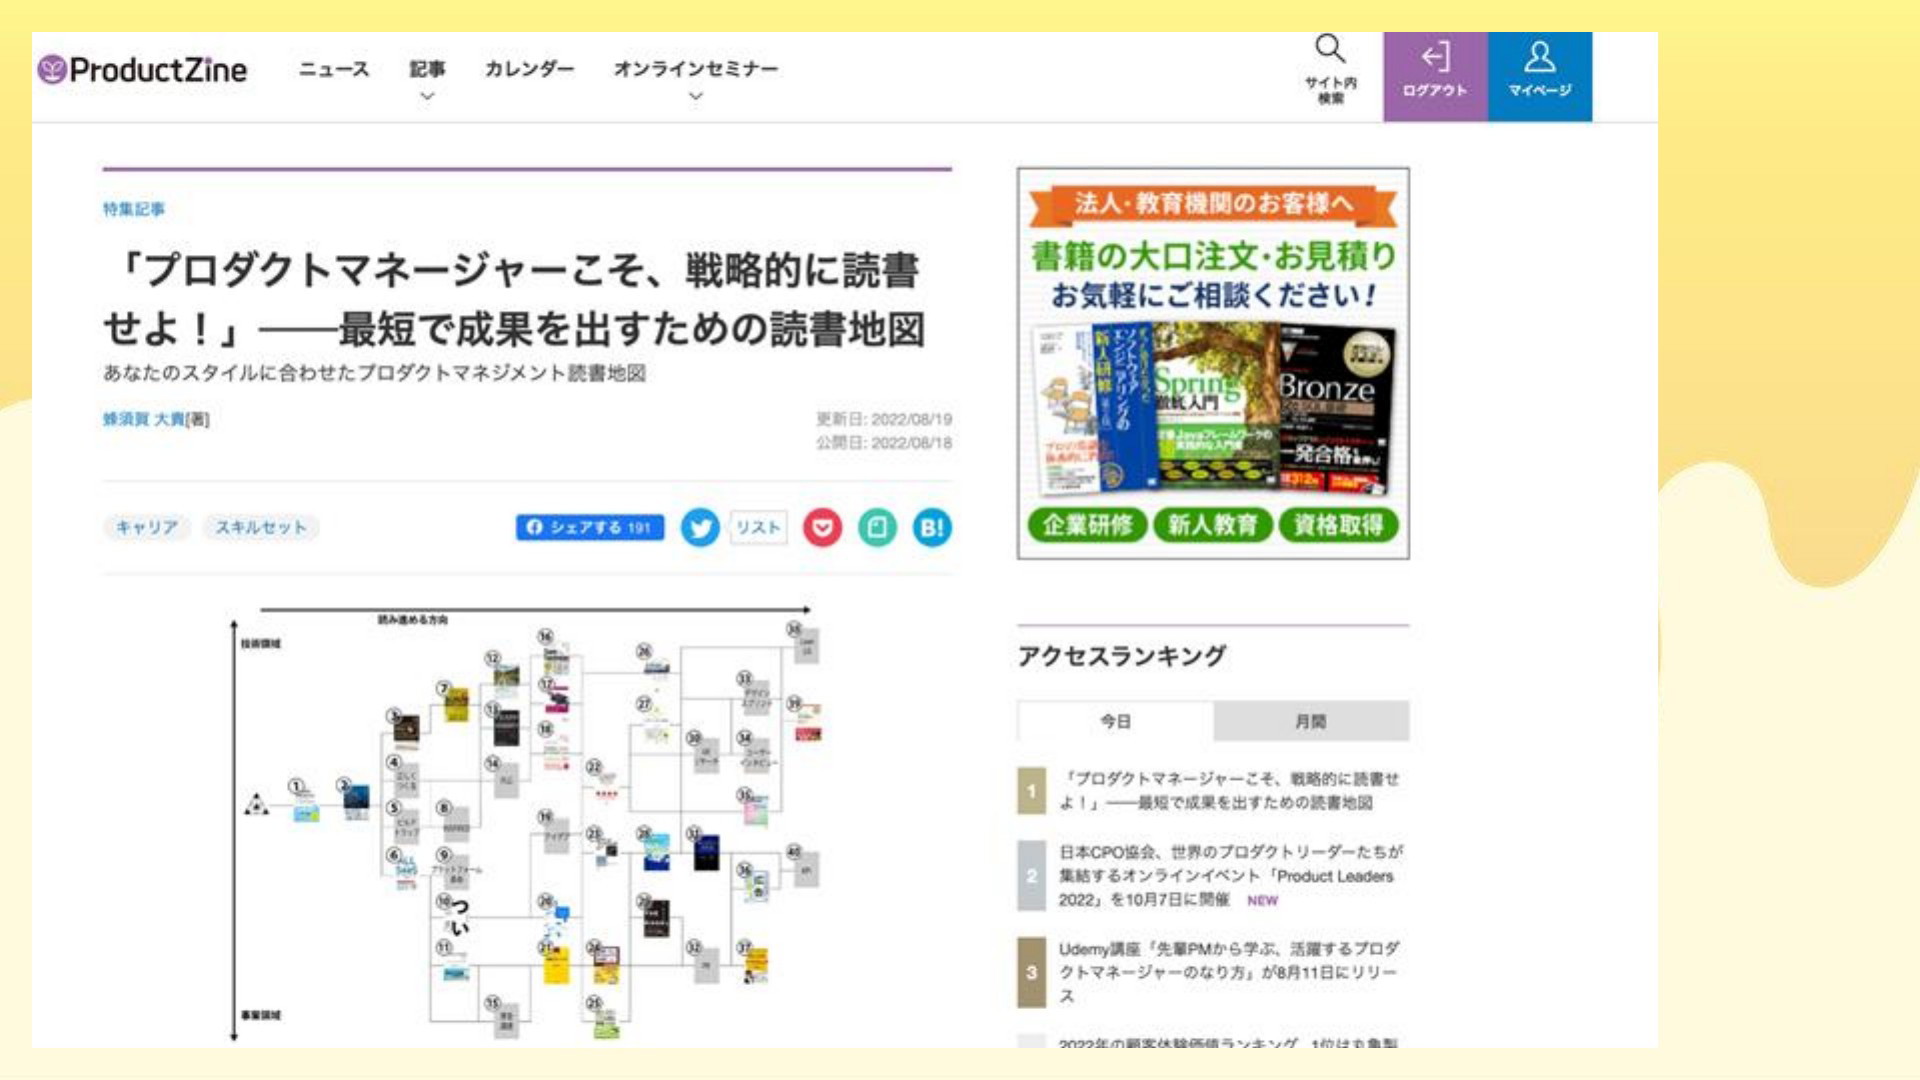Share article on Twitter icon

tap(700, 528)
